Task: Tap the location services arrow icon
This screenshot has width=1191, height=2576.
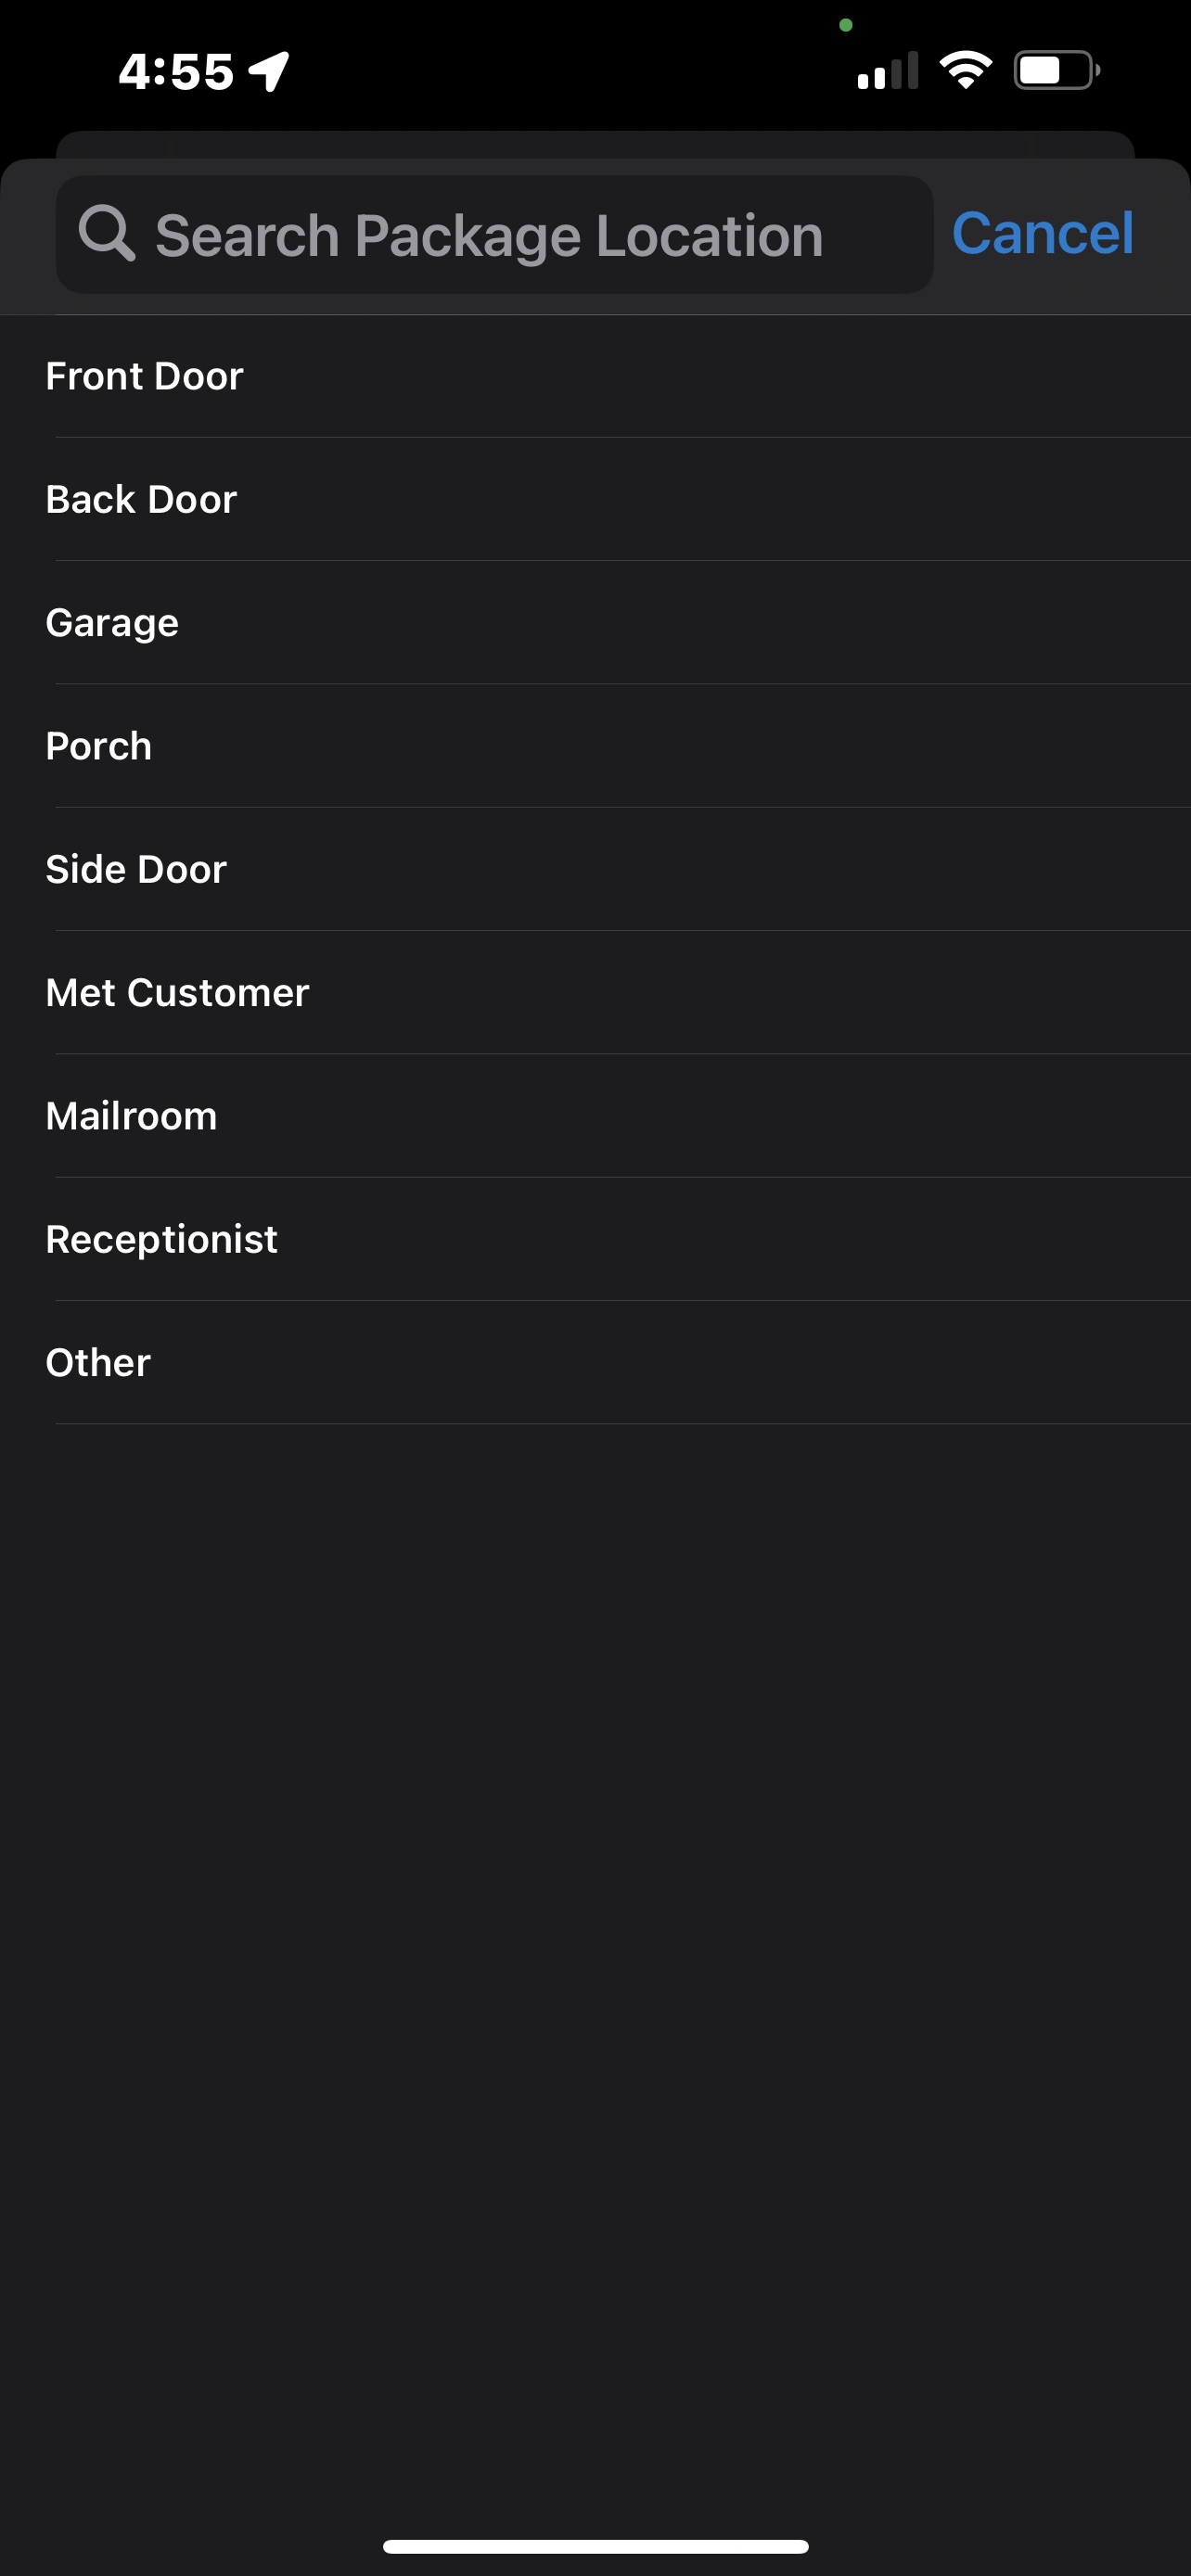Action: click(270, 71)
